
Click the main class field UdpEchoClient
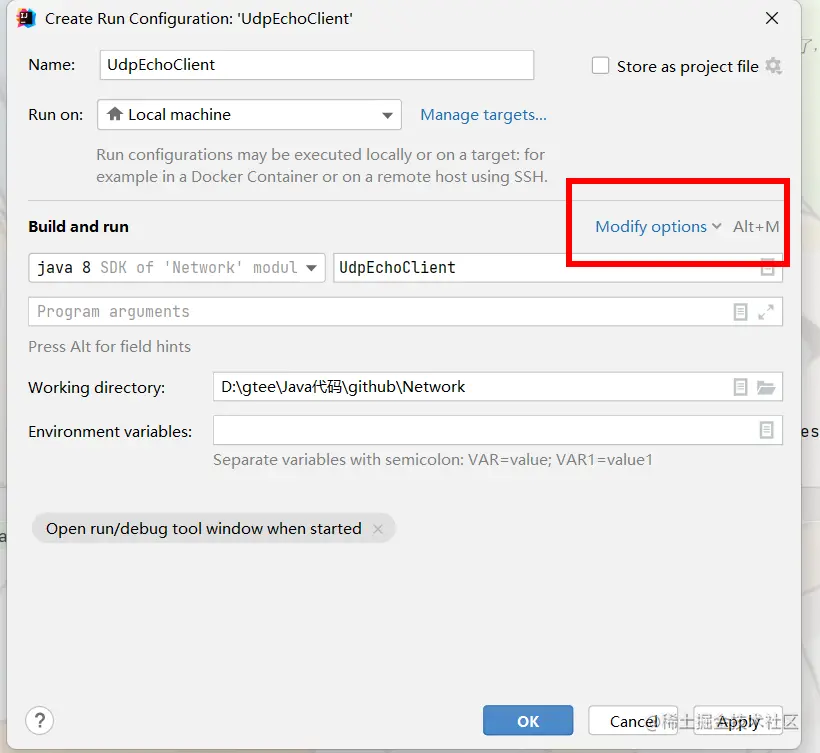(x=558, y=268)
